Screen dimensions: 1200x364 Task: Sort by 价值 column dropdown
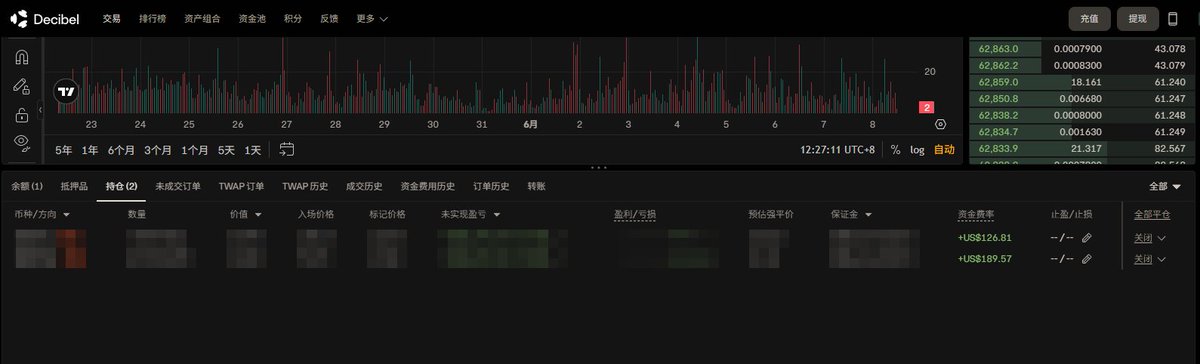[246, 214]
